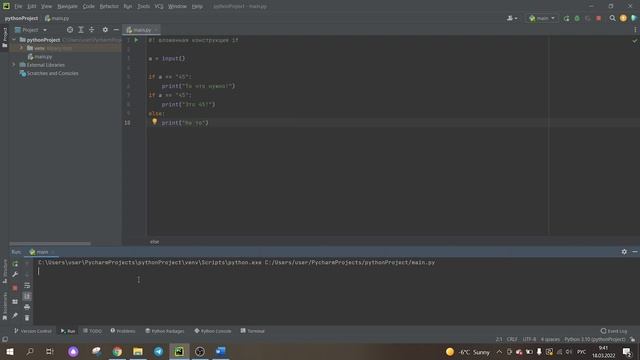The height and width of the screenshot is (360, 640).
Task: Close the main.py editor tab
Action: click(156, 30)
